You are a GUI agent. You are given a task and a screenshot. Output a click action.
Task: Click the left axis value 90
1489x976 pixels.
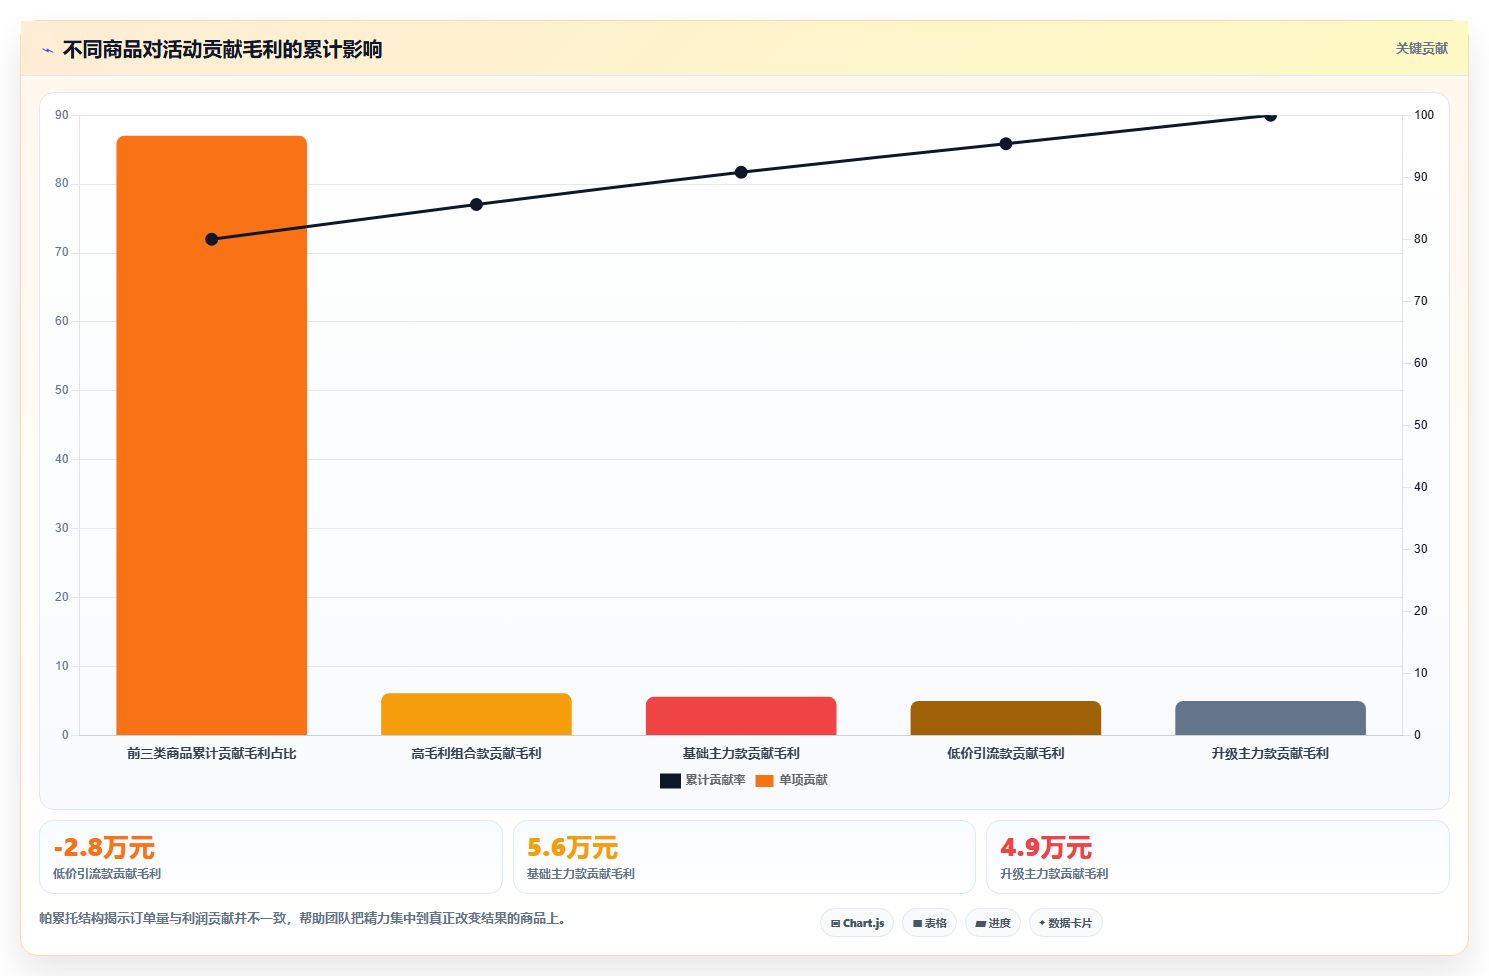point(62,115)
